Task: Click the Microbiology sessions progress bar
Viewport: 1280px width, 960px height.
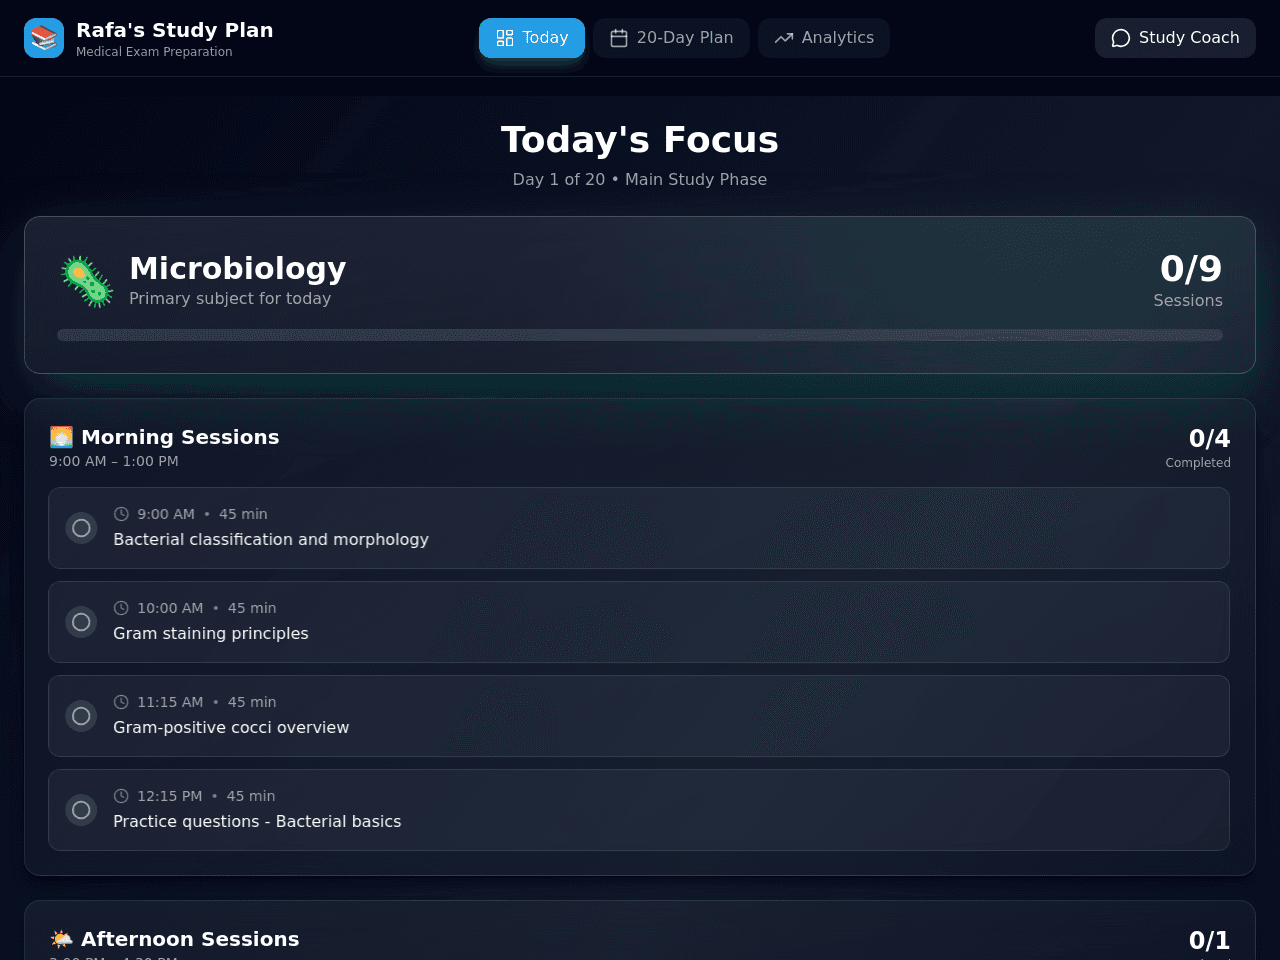Action: (x=640, y=335)
